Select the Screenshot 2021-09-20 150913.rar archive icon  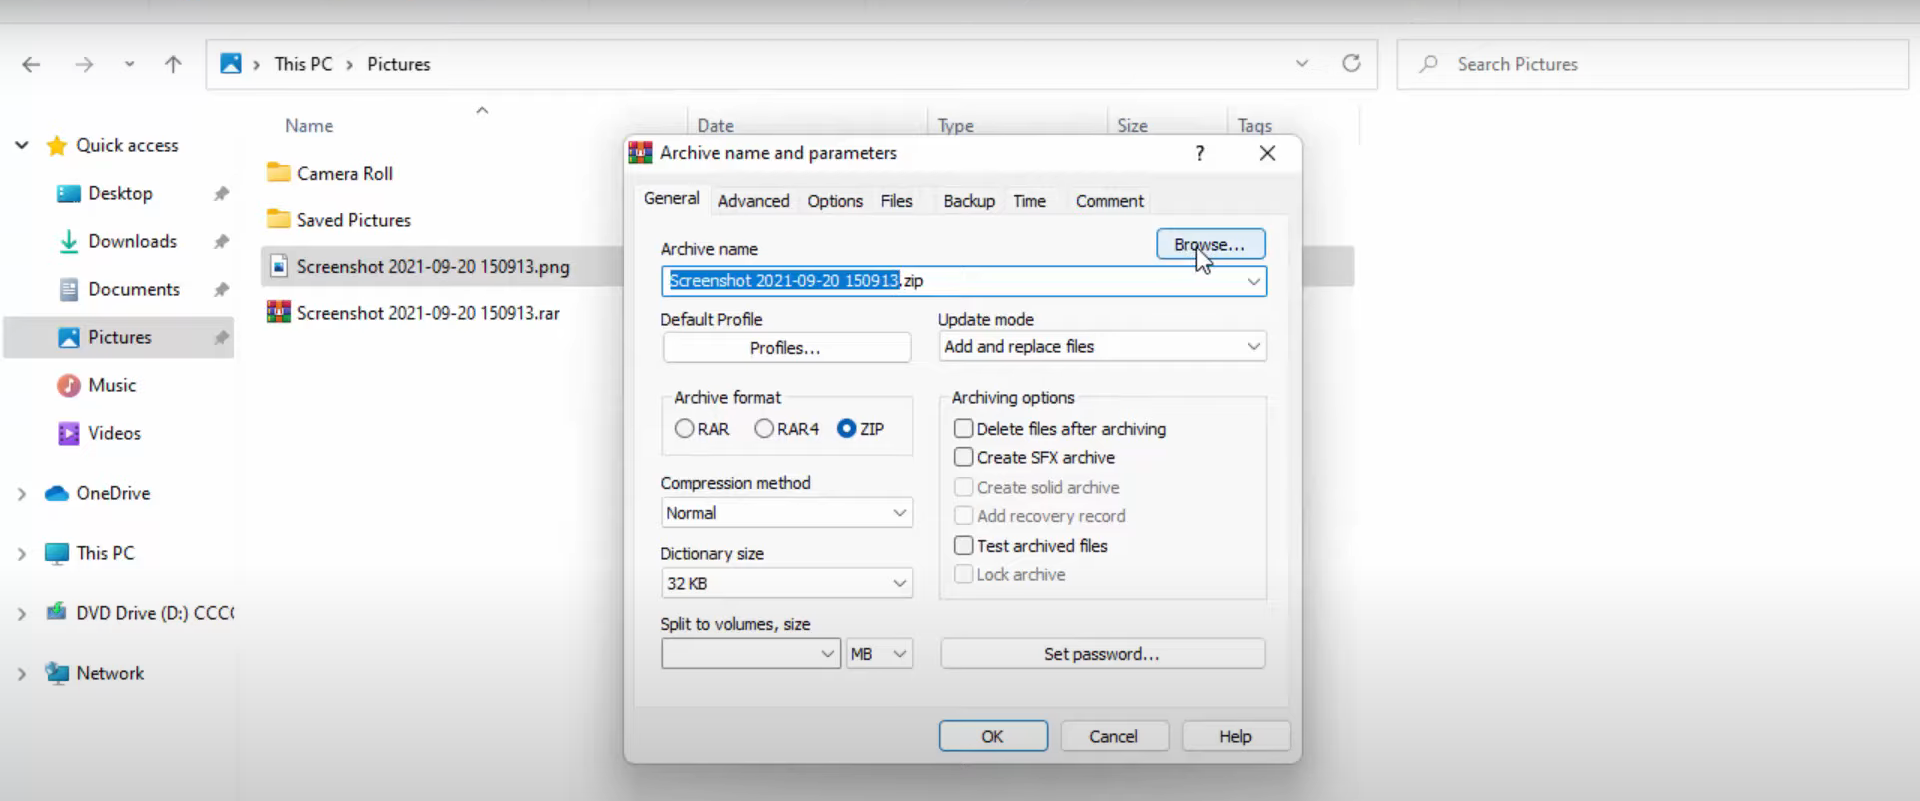(x=279, y=313)
